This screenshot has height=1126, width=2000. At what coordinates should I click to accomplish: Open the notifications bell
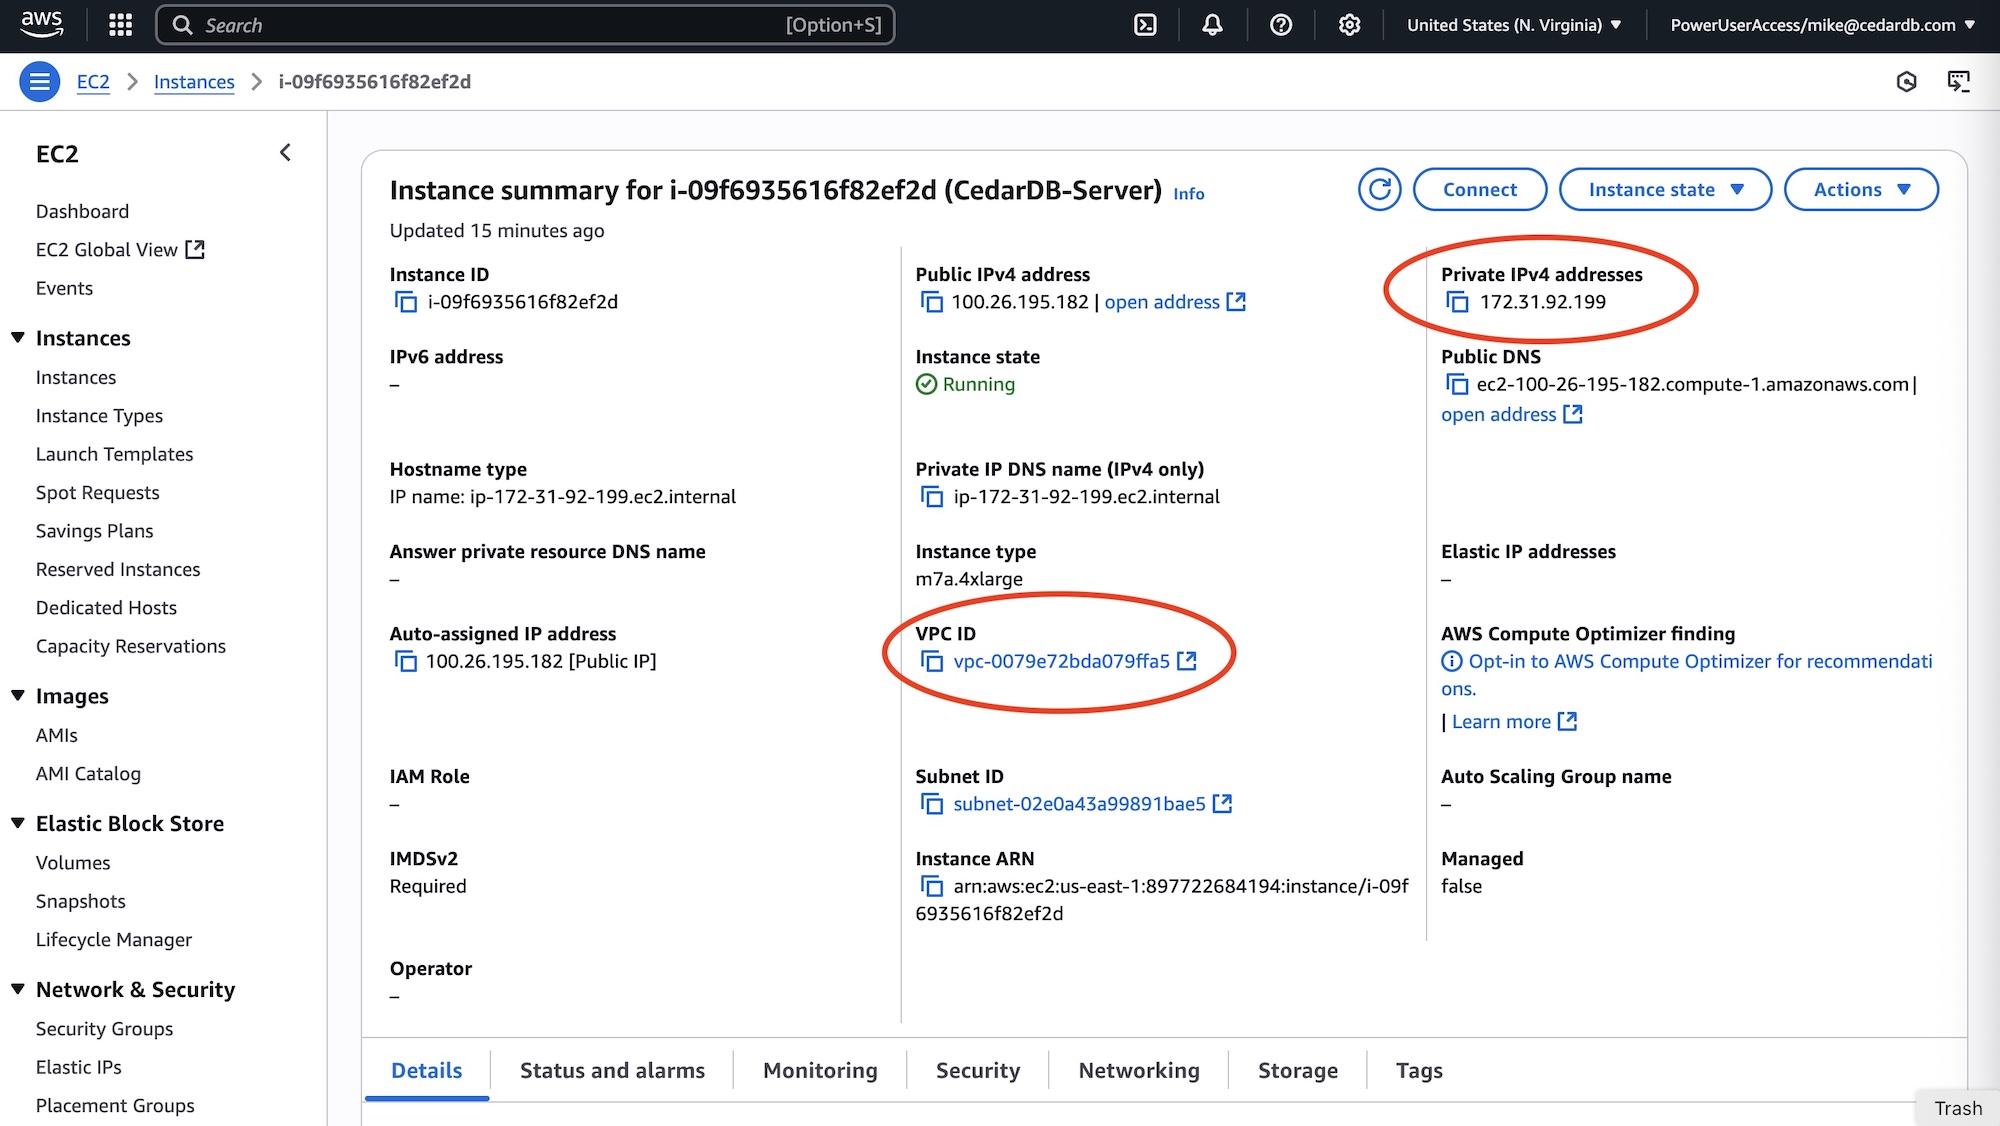click(1211, 24)
